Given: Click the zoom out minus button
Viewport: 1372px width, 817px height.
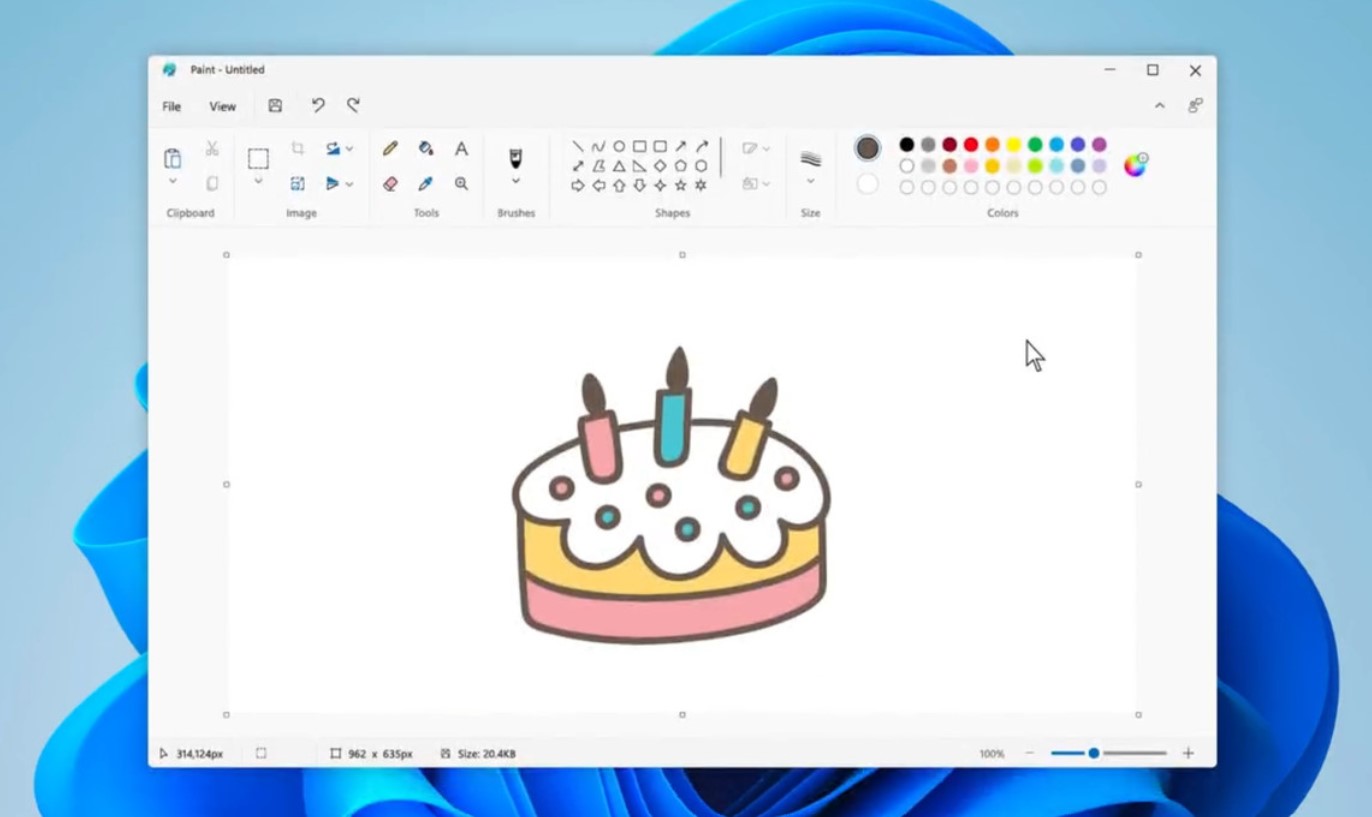Looking at the screenshot, I should point(1029,753).
